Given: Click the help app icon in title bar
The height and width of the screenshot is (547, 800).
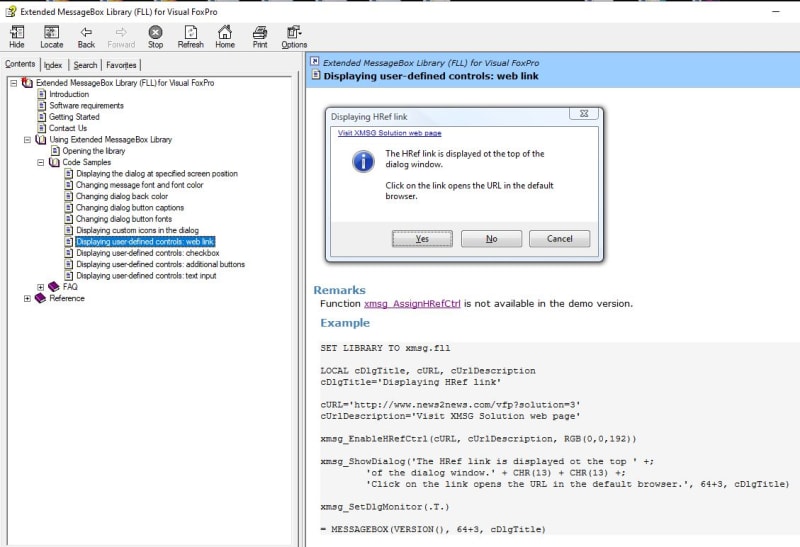Looking at the screenshot, I should pos(10,11).
